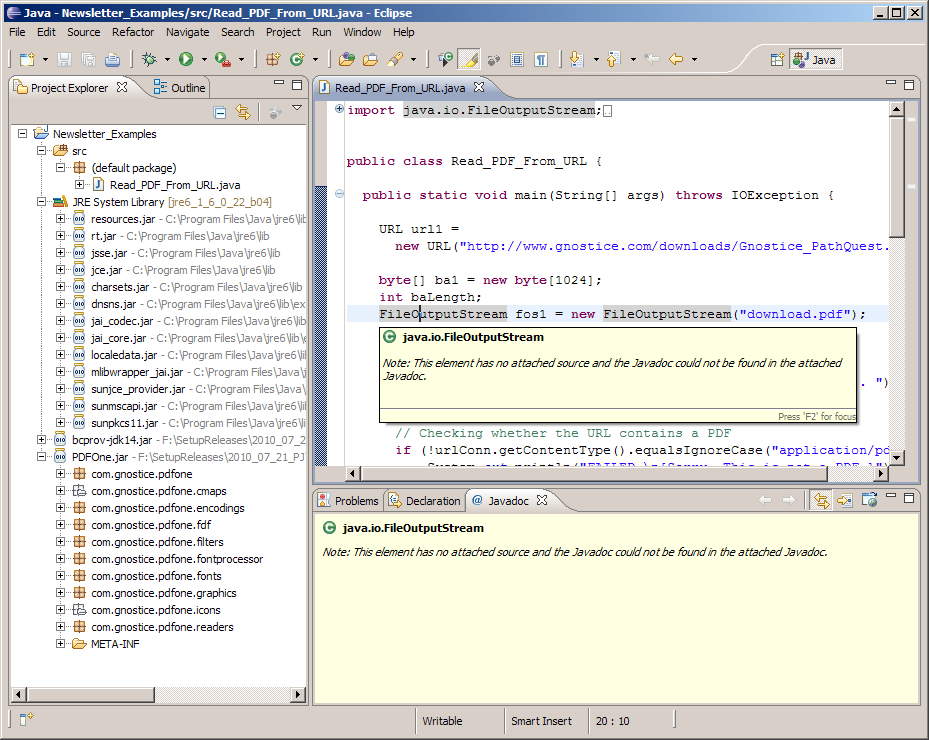Viewport: 929px width, 740px height.
Task: Switch to the Problems tab
Action: click(348, 501)
